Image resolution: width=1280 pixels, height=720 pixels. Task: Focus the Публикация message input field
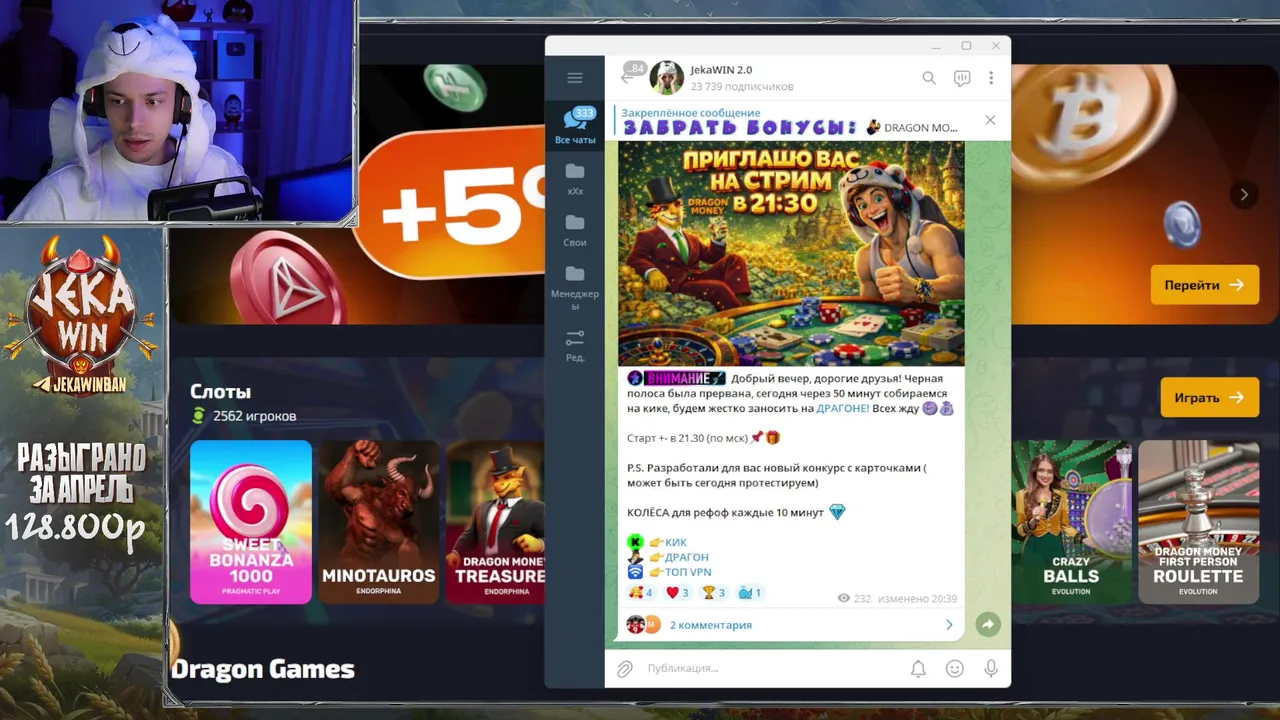pos(770,668)
